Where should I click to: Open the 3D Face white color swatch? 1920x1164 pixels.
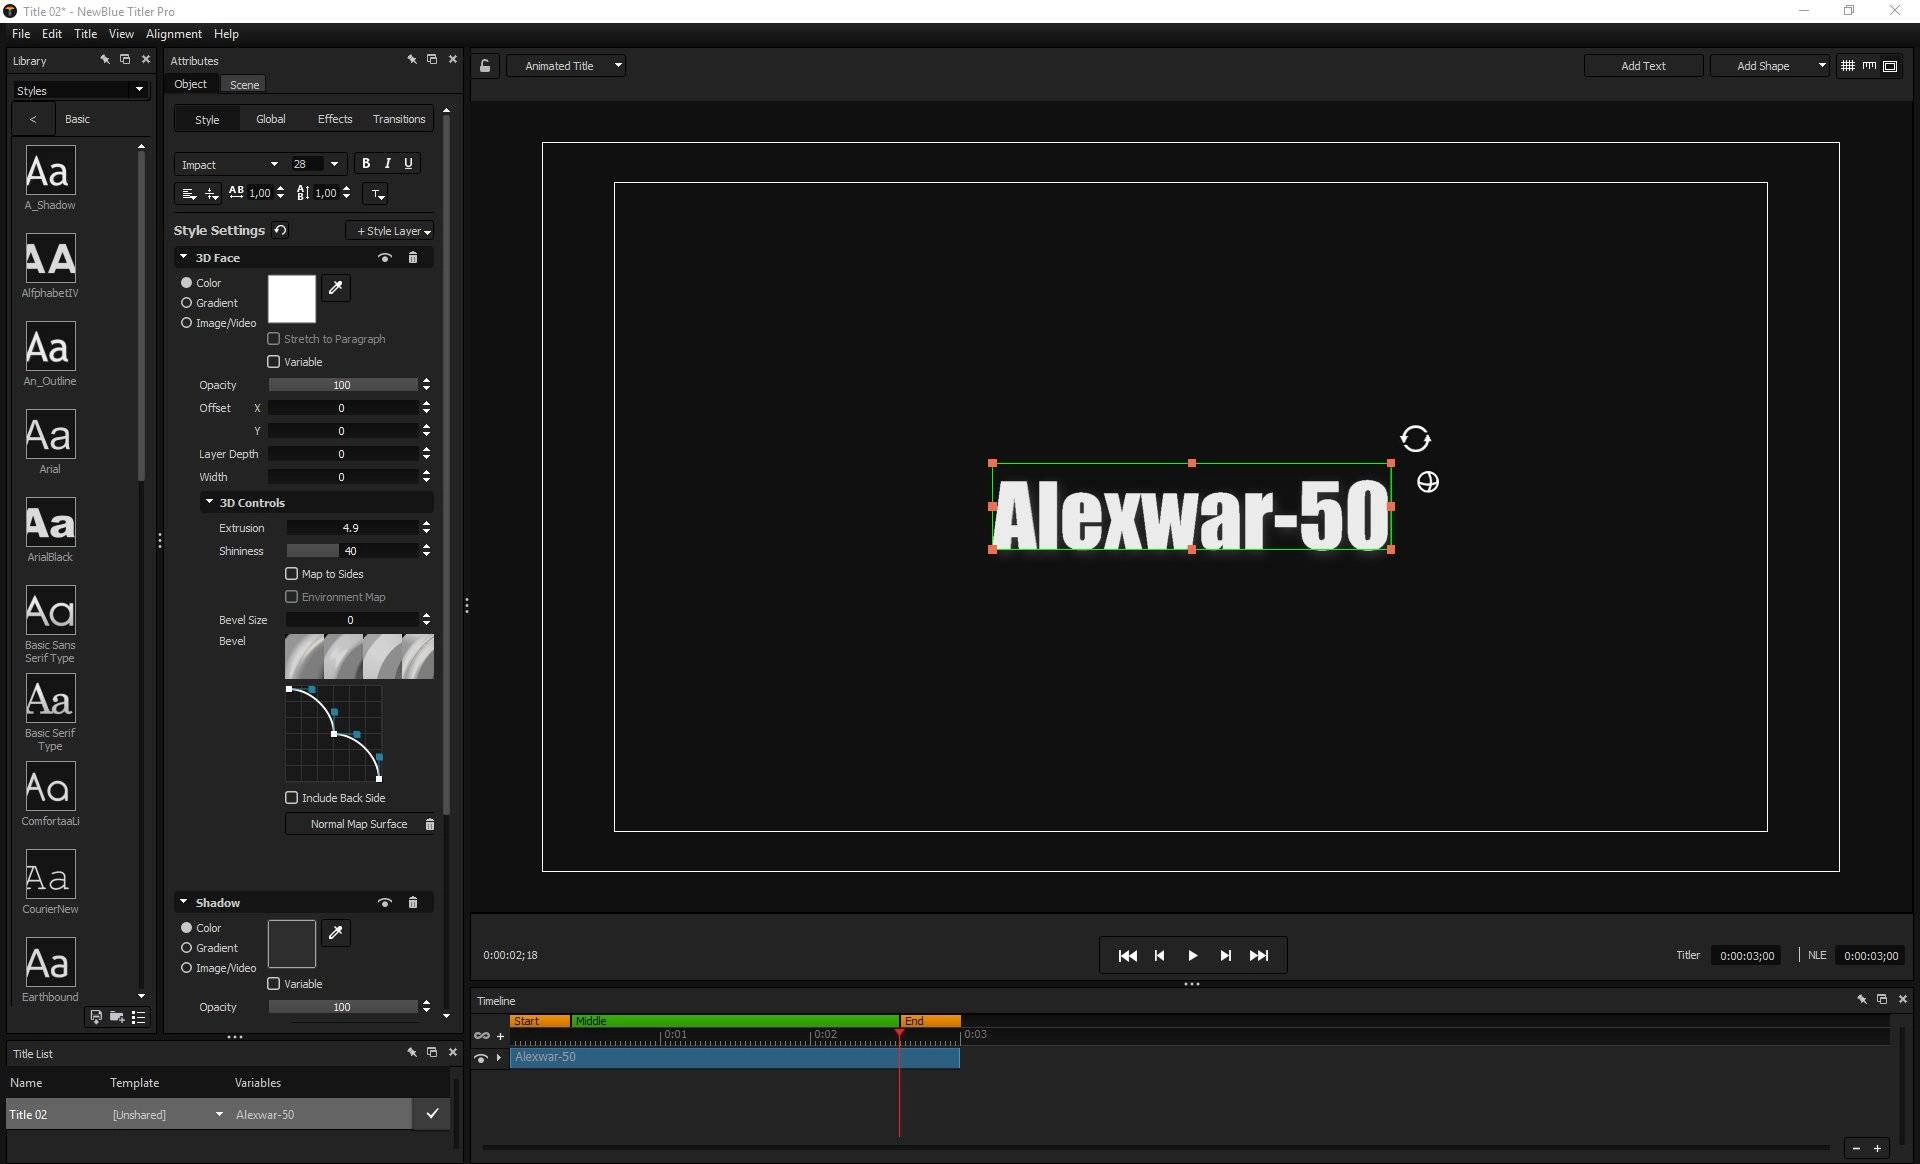point(292,299)
